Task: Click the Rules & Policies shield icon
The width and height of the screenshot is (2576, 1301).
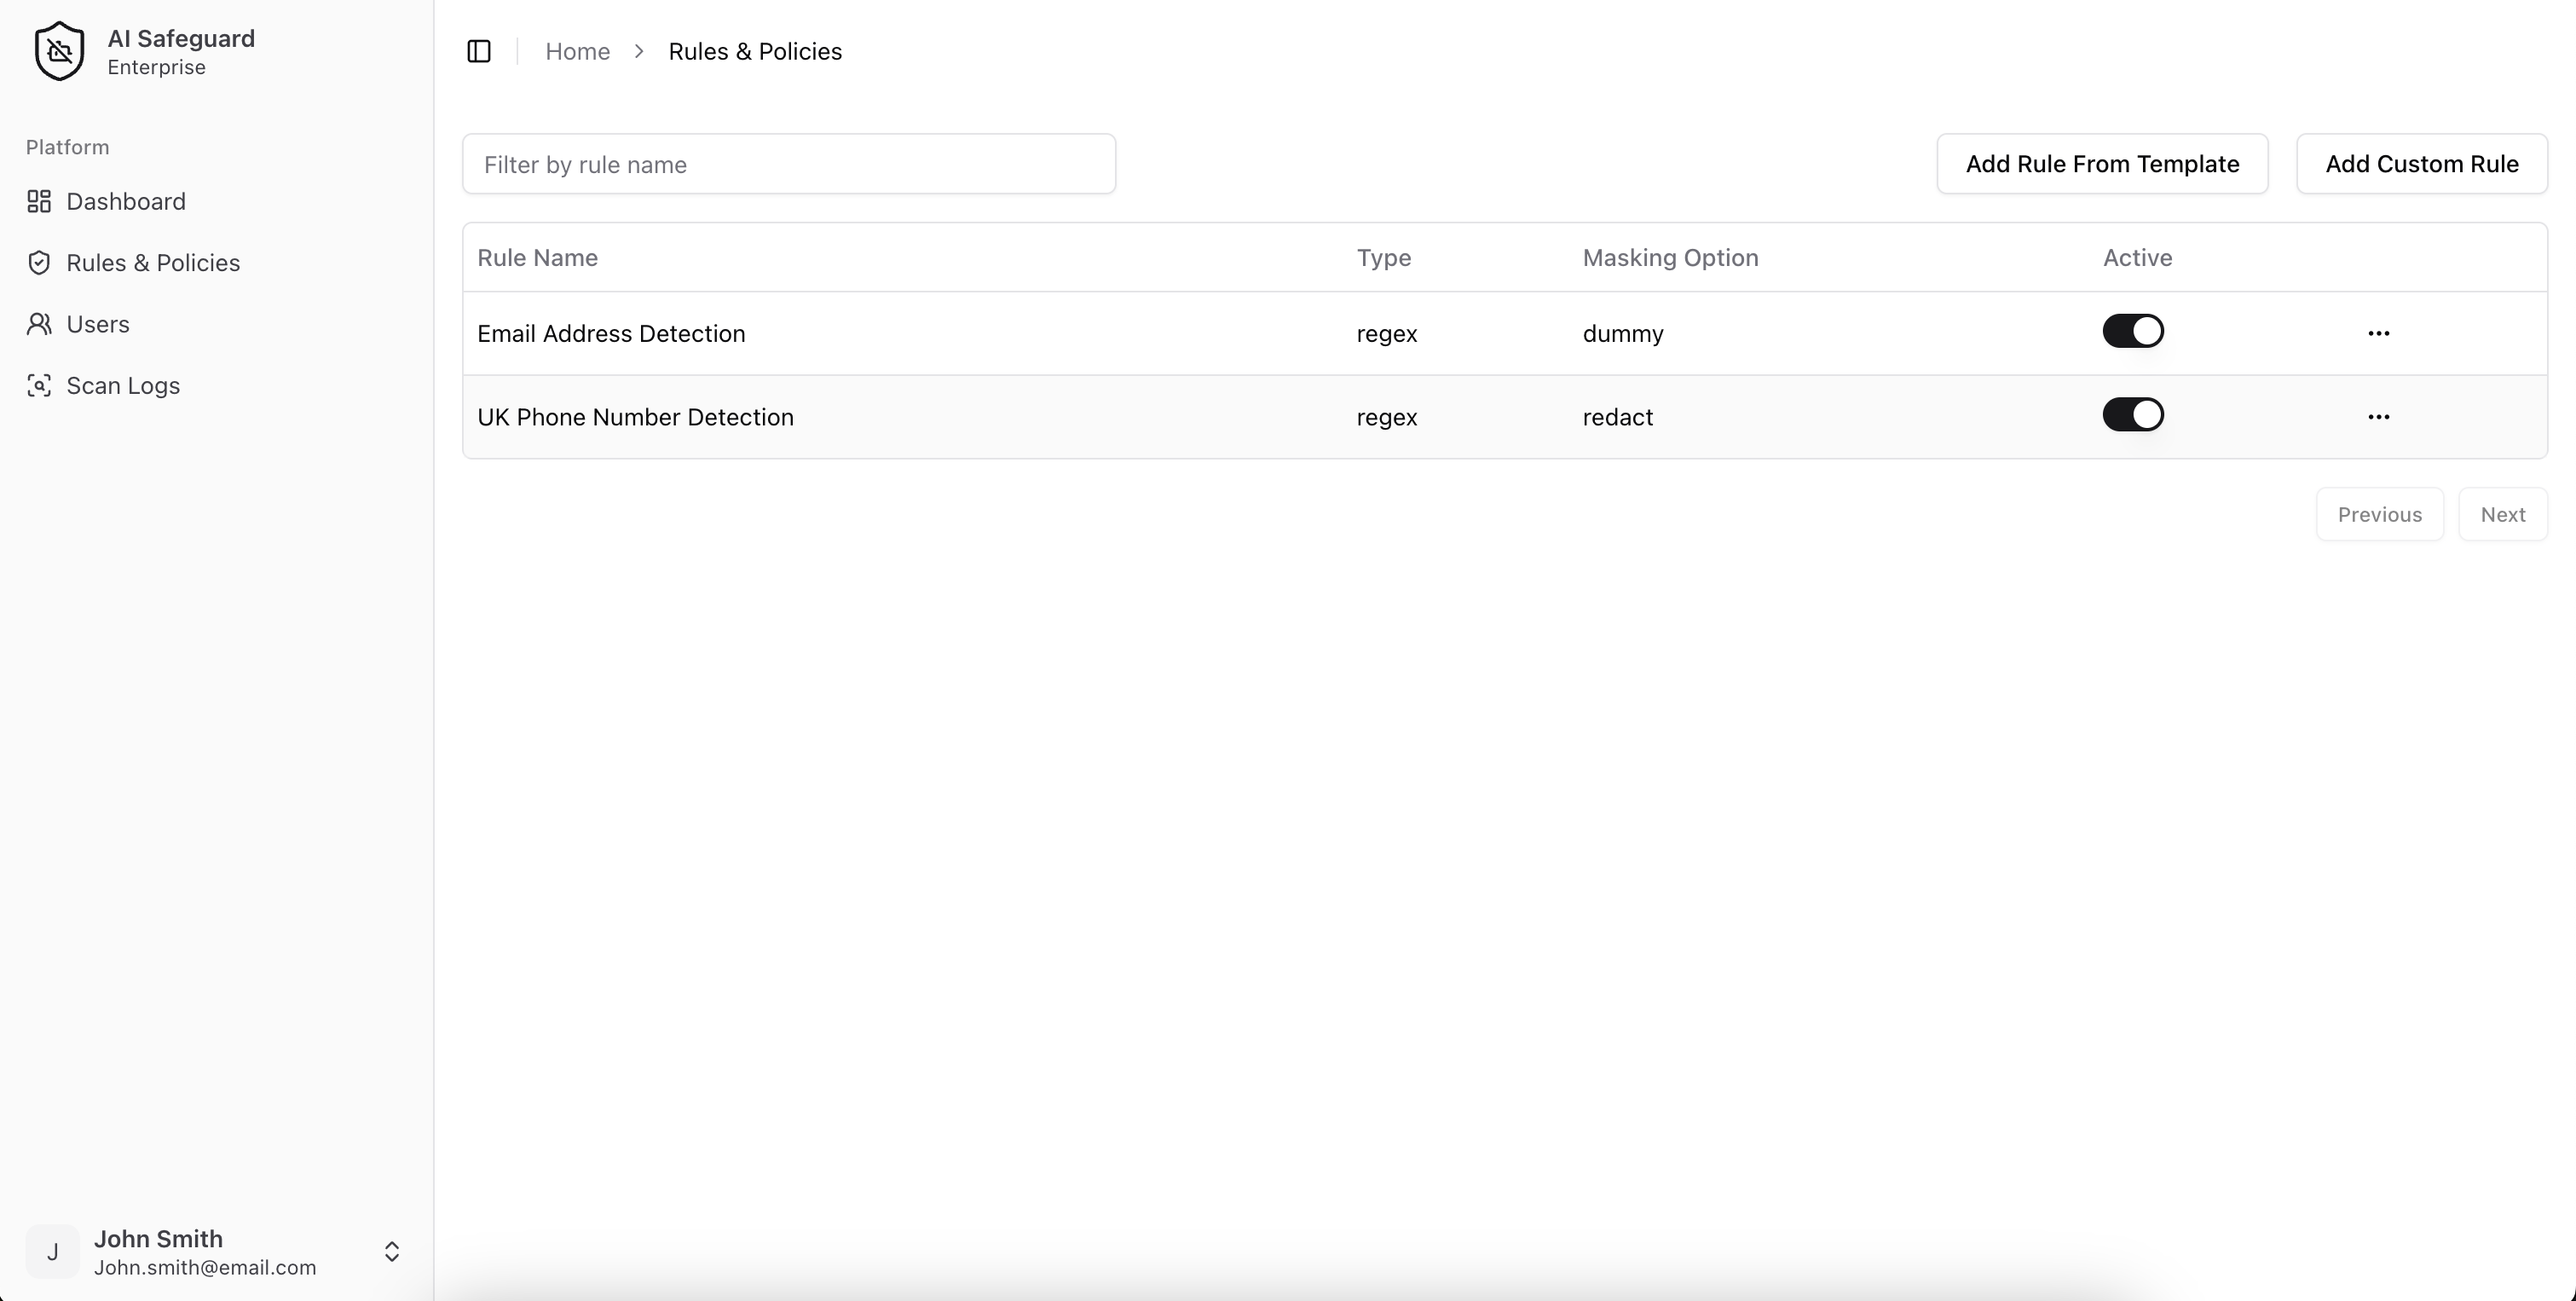Action: (39, 263)
